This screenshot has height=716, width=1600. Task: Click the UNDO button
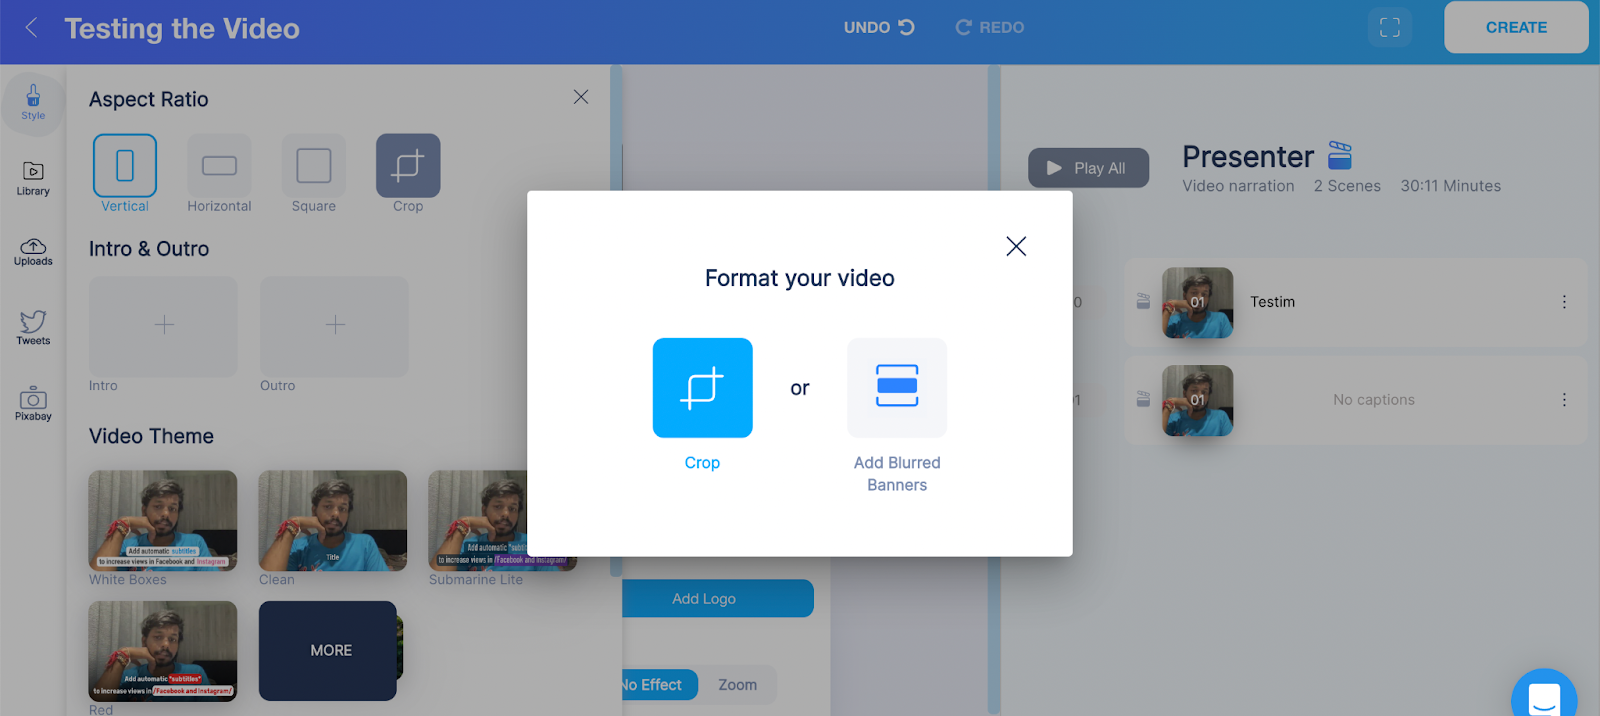coord(878,27)
